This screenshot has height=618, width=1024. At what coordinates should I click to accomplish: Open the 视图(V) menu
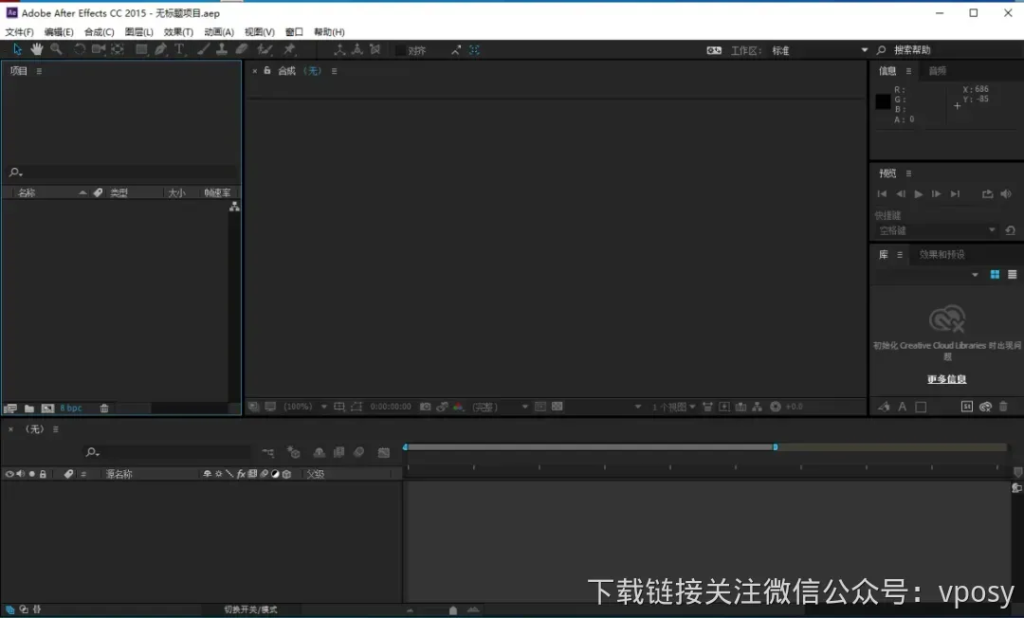tap(259, 32)
